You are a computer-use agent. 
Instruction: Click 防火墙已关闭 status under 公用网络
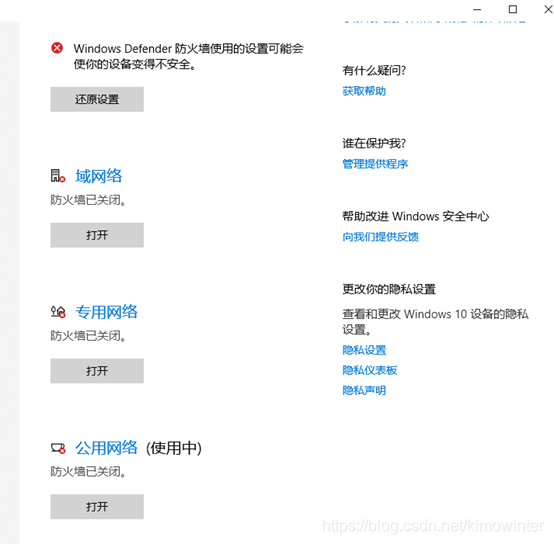pyautogui.click(x=88, y=472)
